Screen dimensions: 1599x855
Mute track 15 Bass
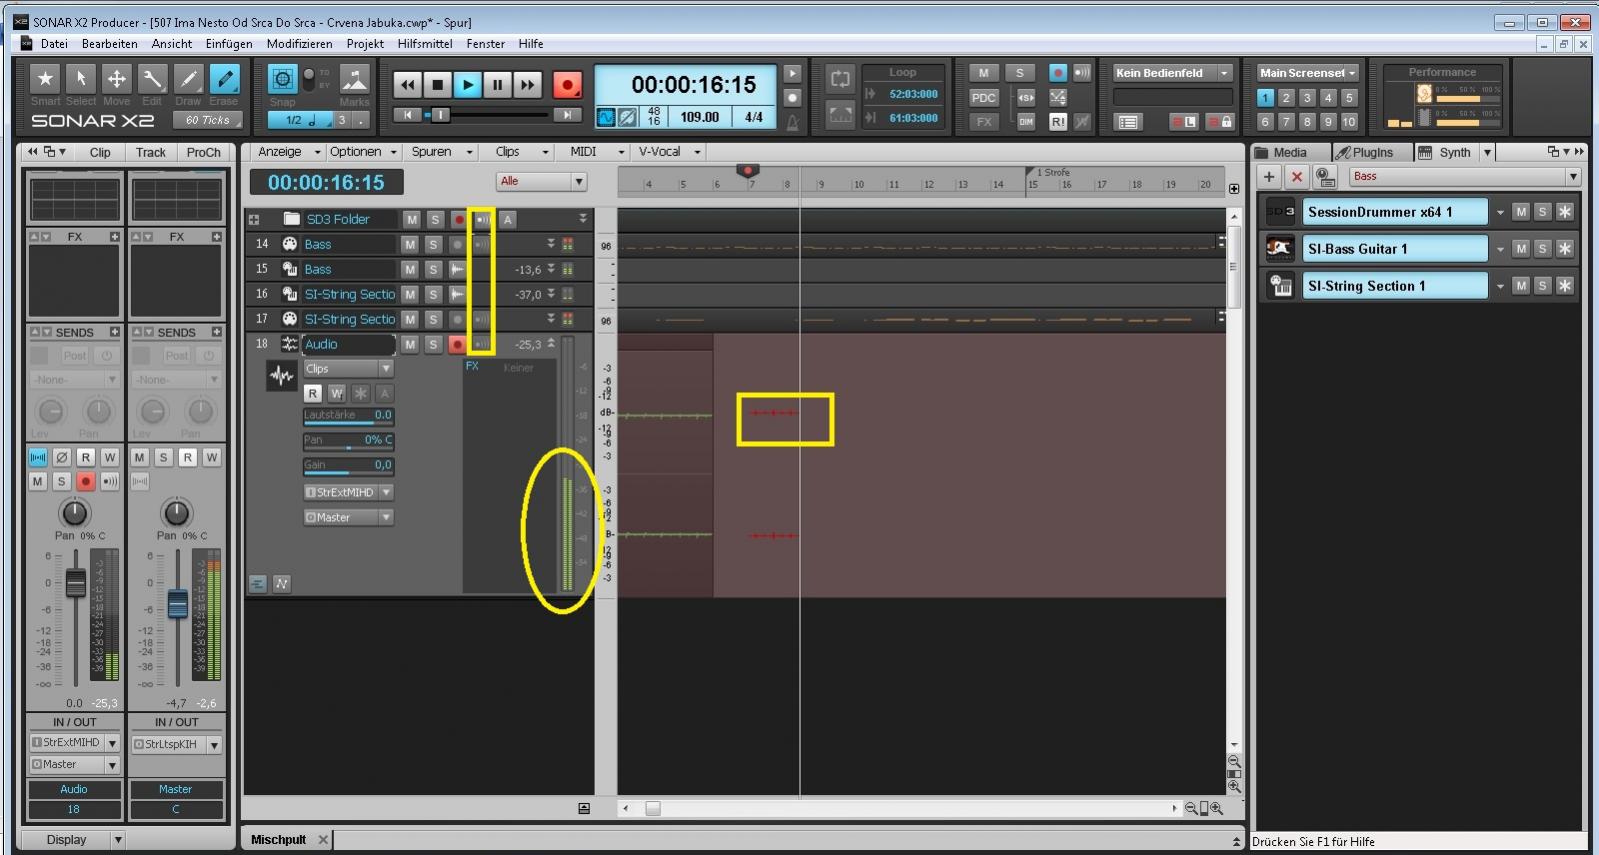click(410, 269)
